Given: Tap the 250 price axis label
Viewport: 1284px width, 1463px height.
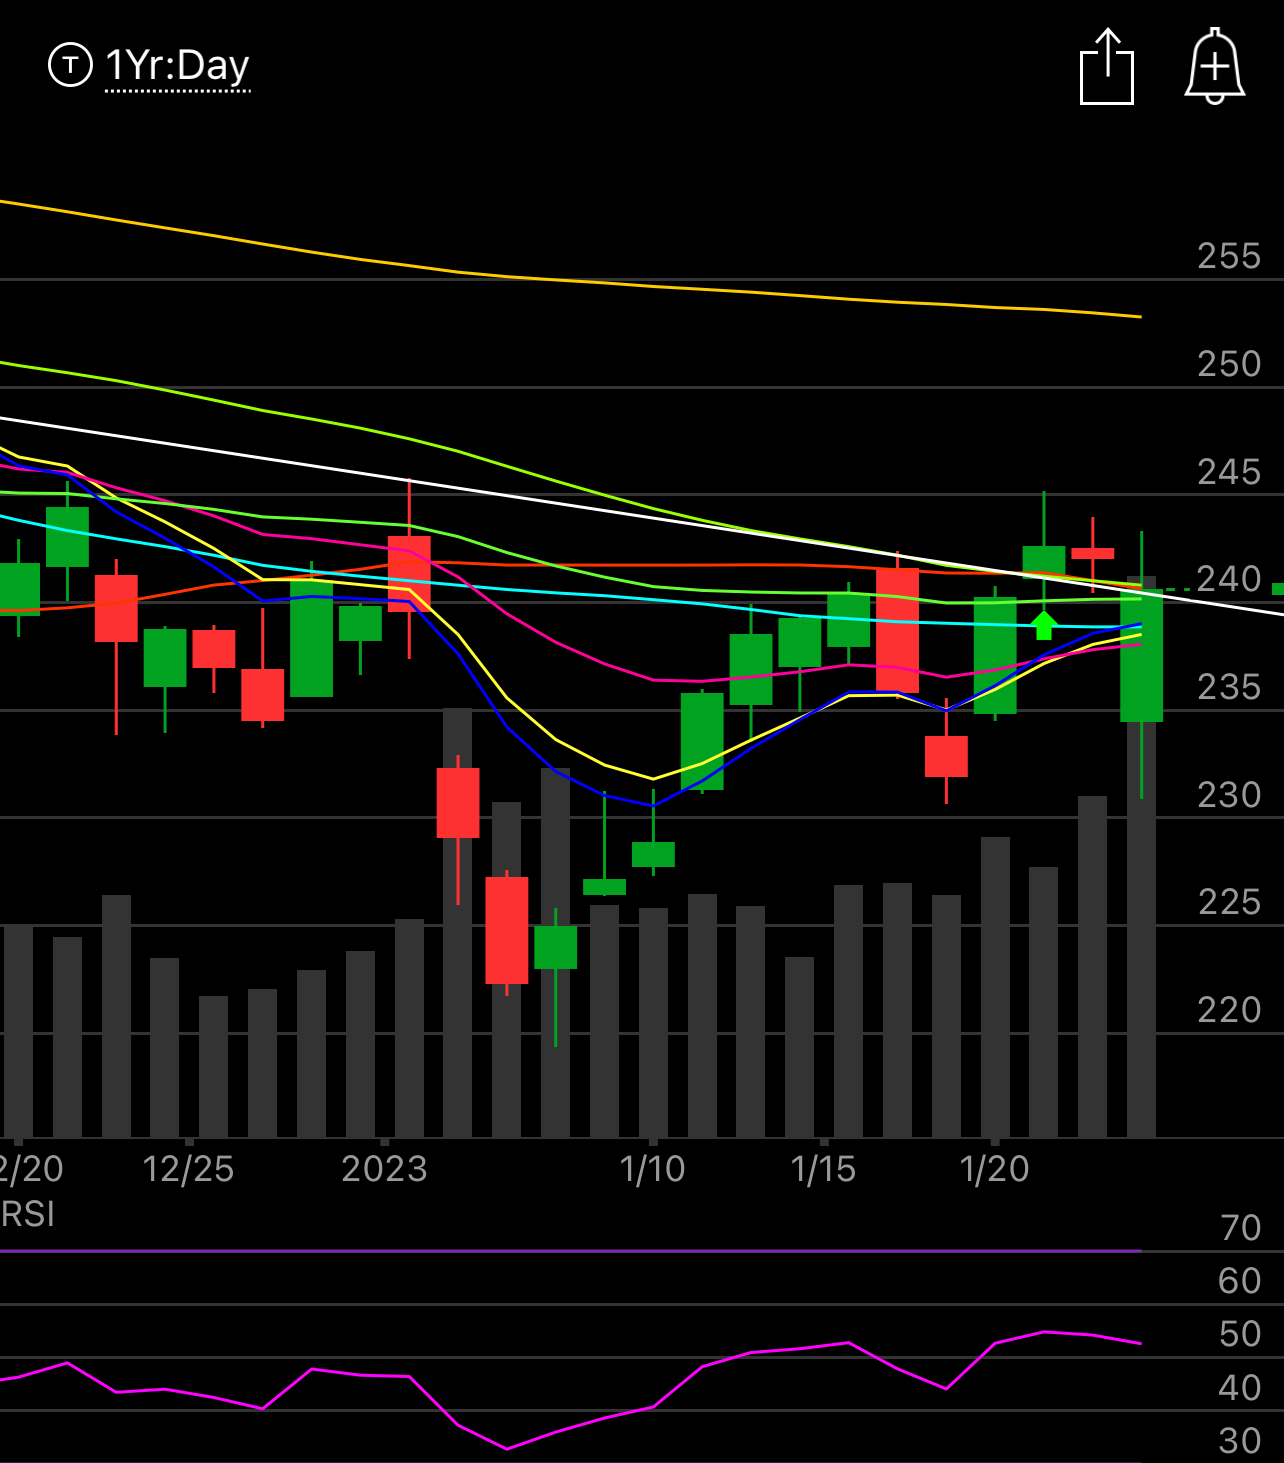Looking at the screenshot, I should pyautogui.click(x=1229, y=364).
